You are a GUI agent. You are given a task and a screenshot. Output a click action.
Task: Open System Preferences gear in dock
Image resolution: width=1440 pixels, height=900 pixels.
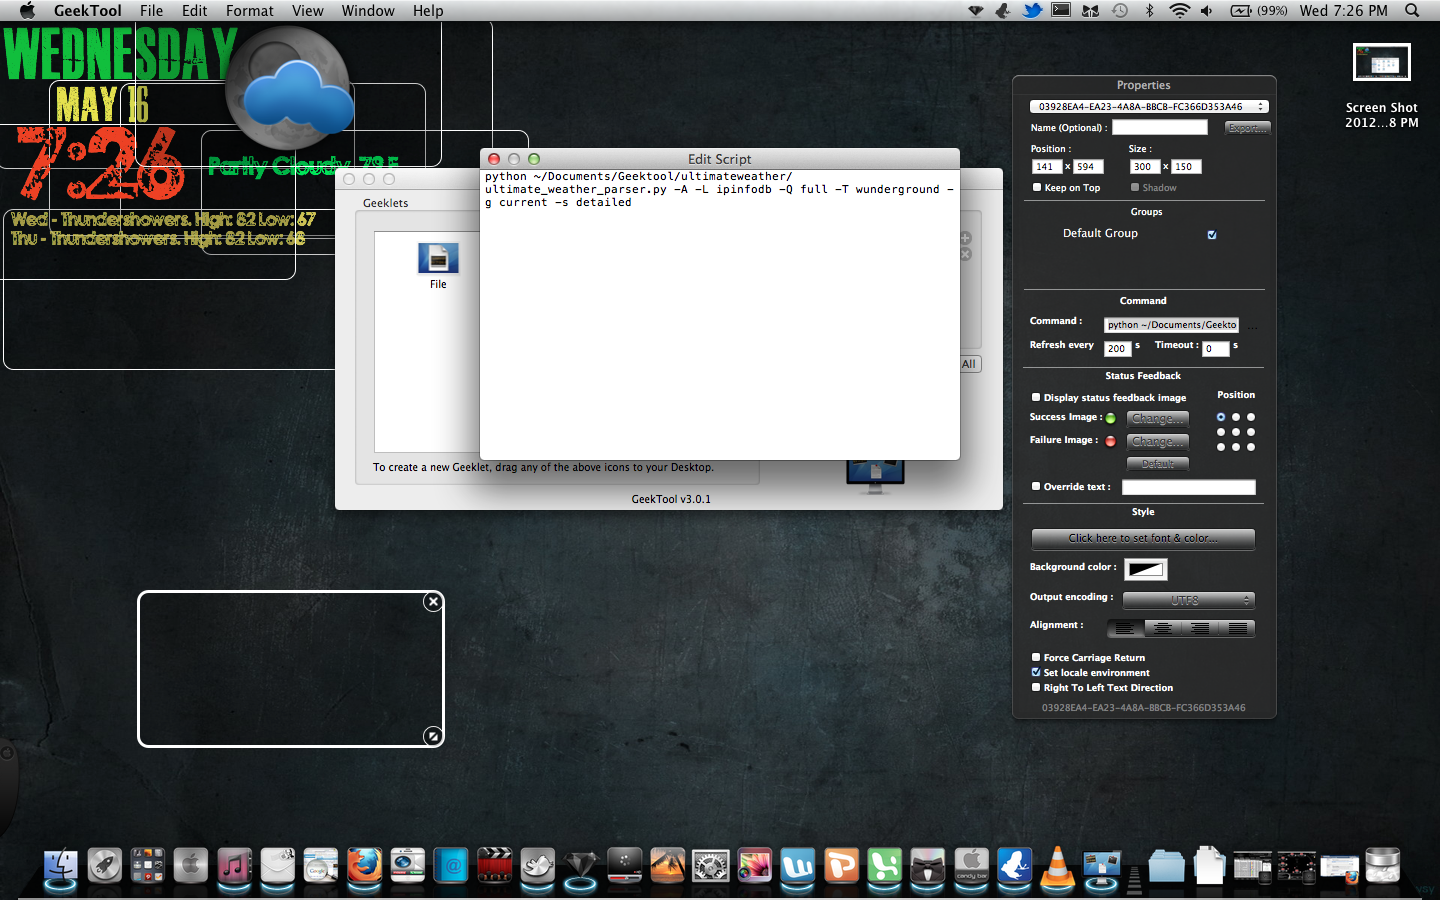point(711,866)
